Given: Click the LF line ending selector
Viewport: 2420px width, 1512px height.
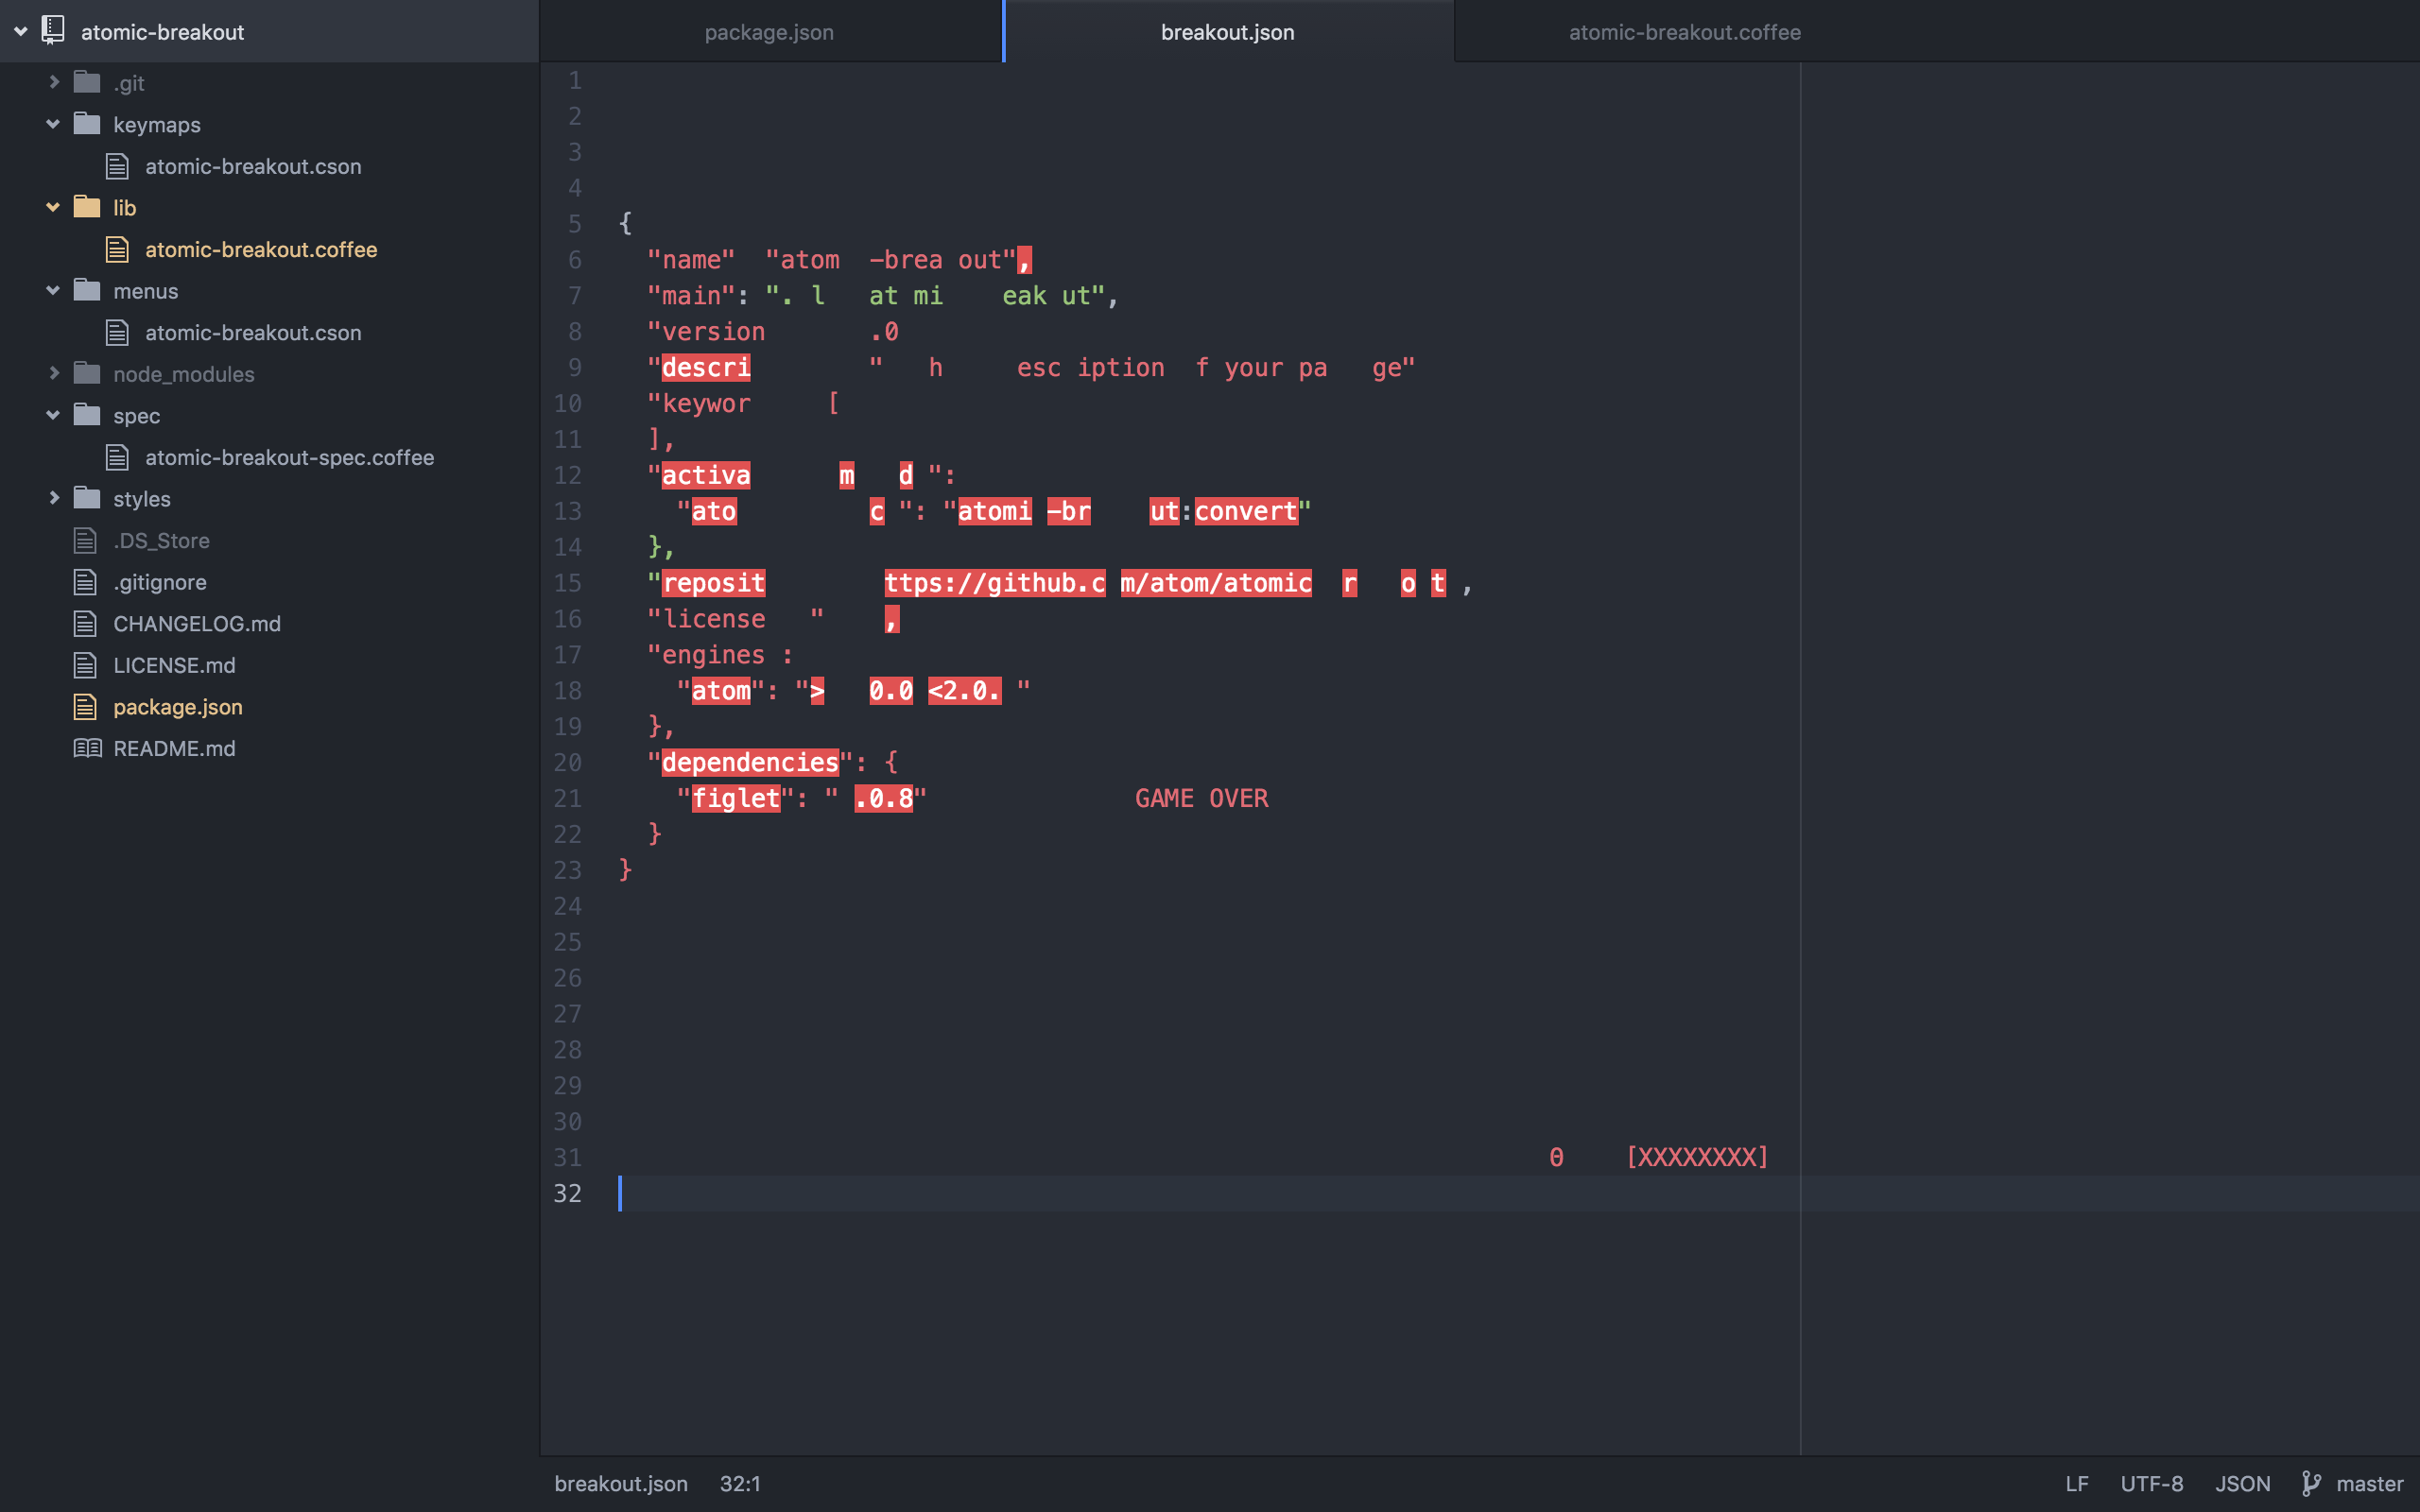Looking at the screenshot, I should pyautogui.click(x=2076, y=1483).
